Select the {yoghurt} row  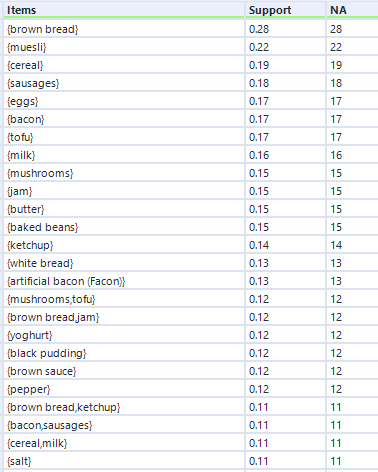191,335
